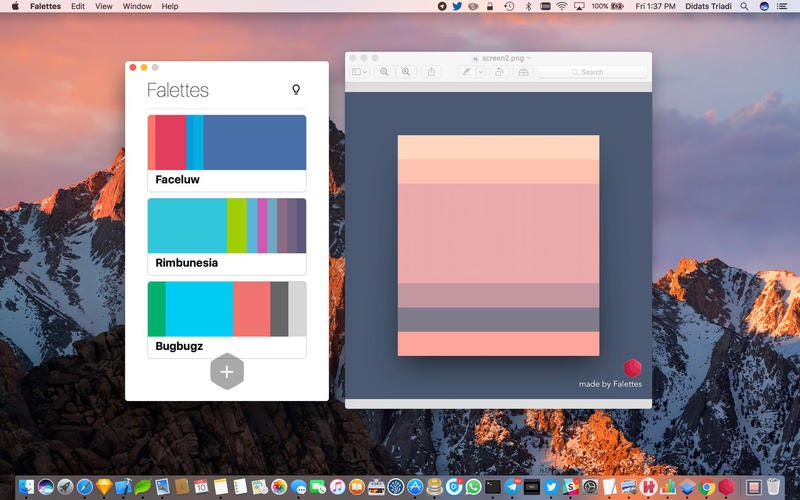Click the Fri 1:37 PM clock

coord(655,6)
